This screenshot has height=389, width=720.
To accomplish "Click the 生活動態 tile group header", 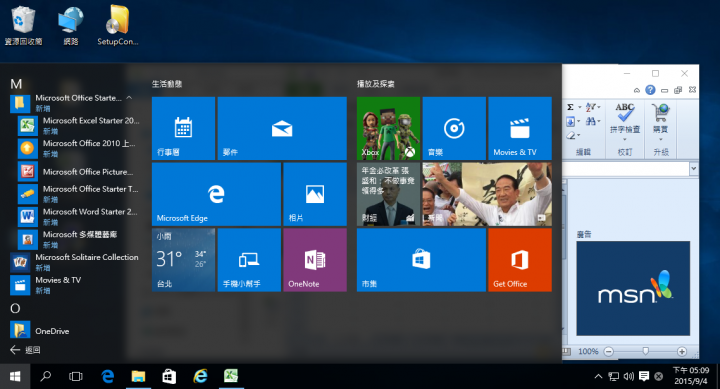I will tap(167, 84).
